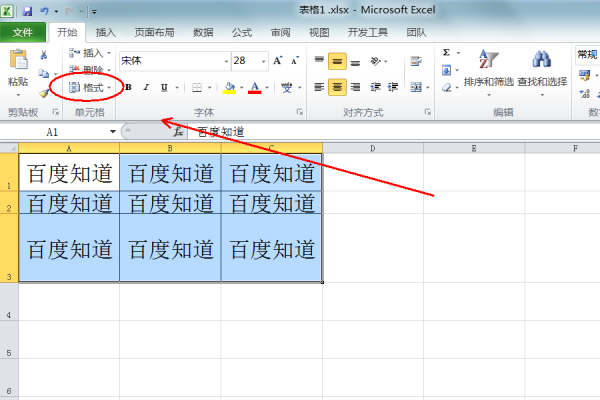Open Find and Select (查找和选择) binoculars
The height and width of the screenshot is (400, 600).
(542, 72)
